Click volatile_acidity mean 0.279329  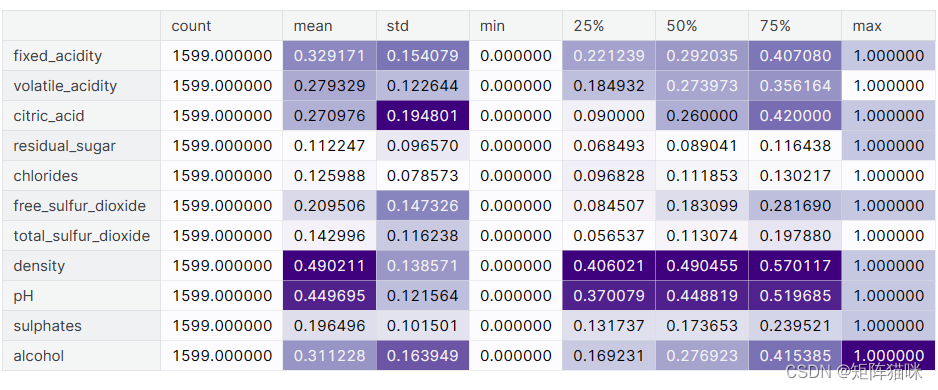click(x=330, y=86)
